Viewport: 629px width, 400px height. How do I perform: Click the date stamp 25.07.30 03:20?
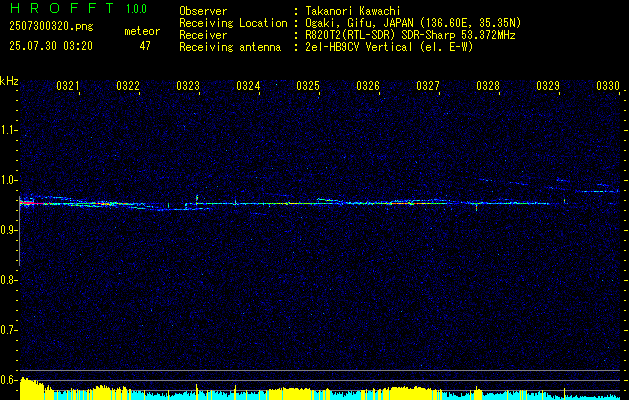point(51,46)
